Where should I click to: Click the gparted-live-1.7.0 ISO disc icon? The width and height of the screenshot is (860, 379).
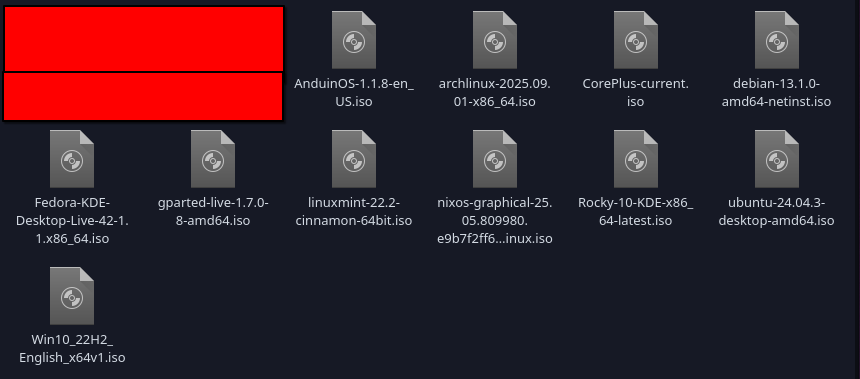213,159
